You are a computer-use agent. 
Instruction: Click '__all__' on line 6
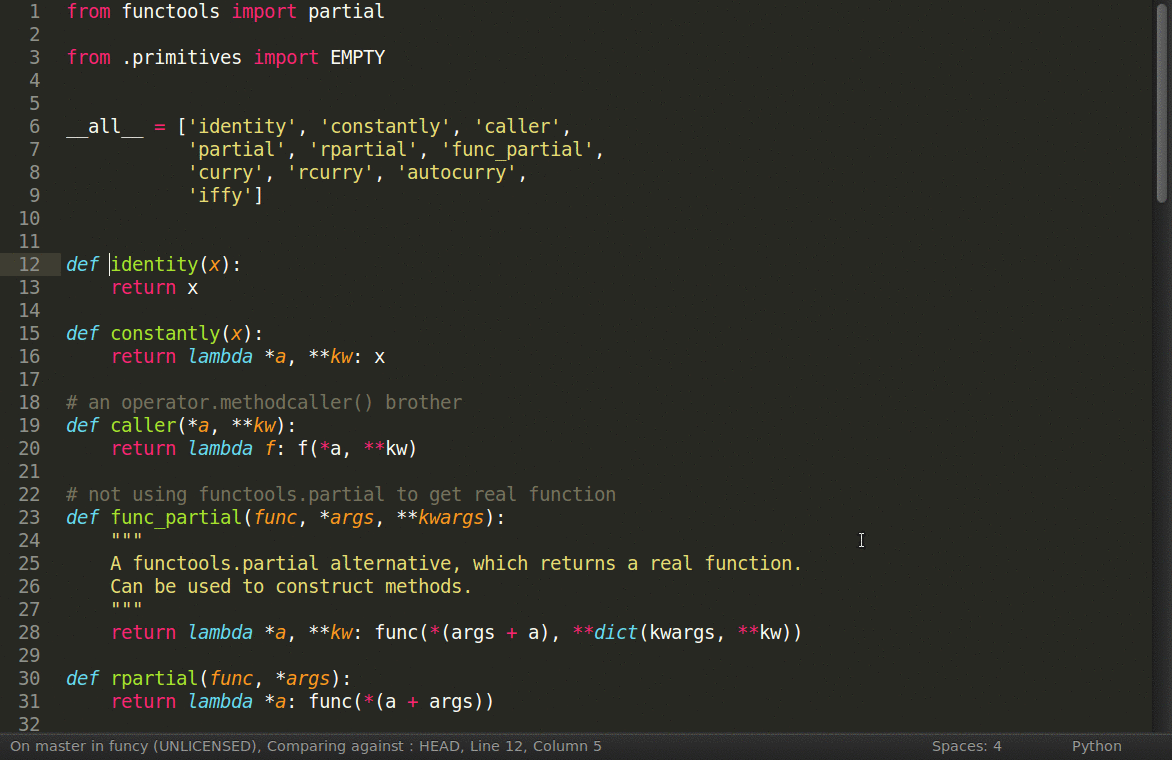(105, 126)
